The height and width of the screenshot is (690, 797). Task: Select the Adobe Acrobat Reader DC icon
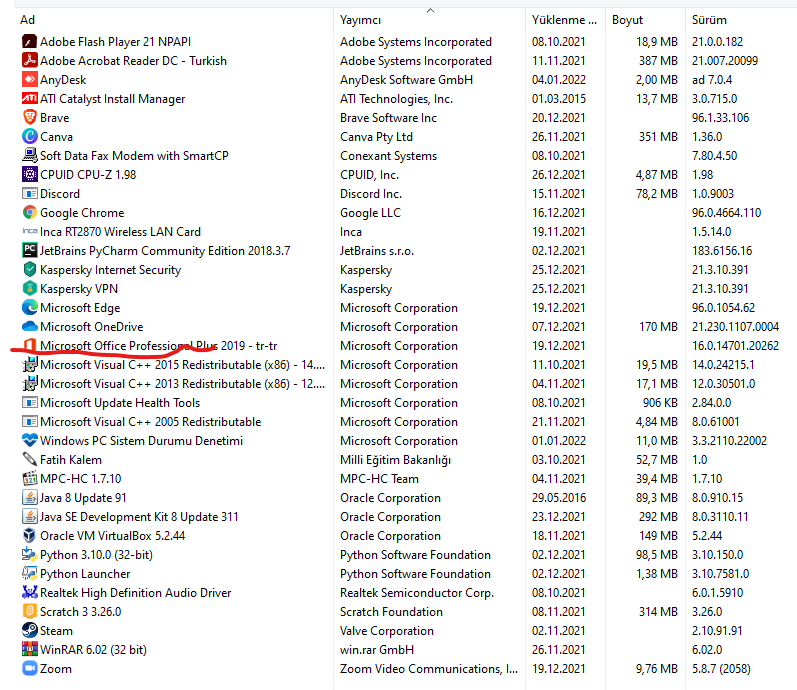pyautogui.click(x=29, y=61)
